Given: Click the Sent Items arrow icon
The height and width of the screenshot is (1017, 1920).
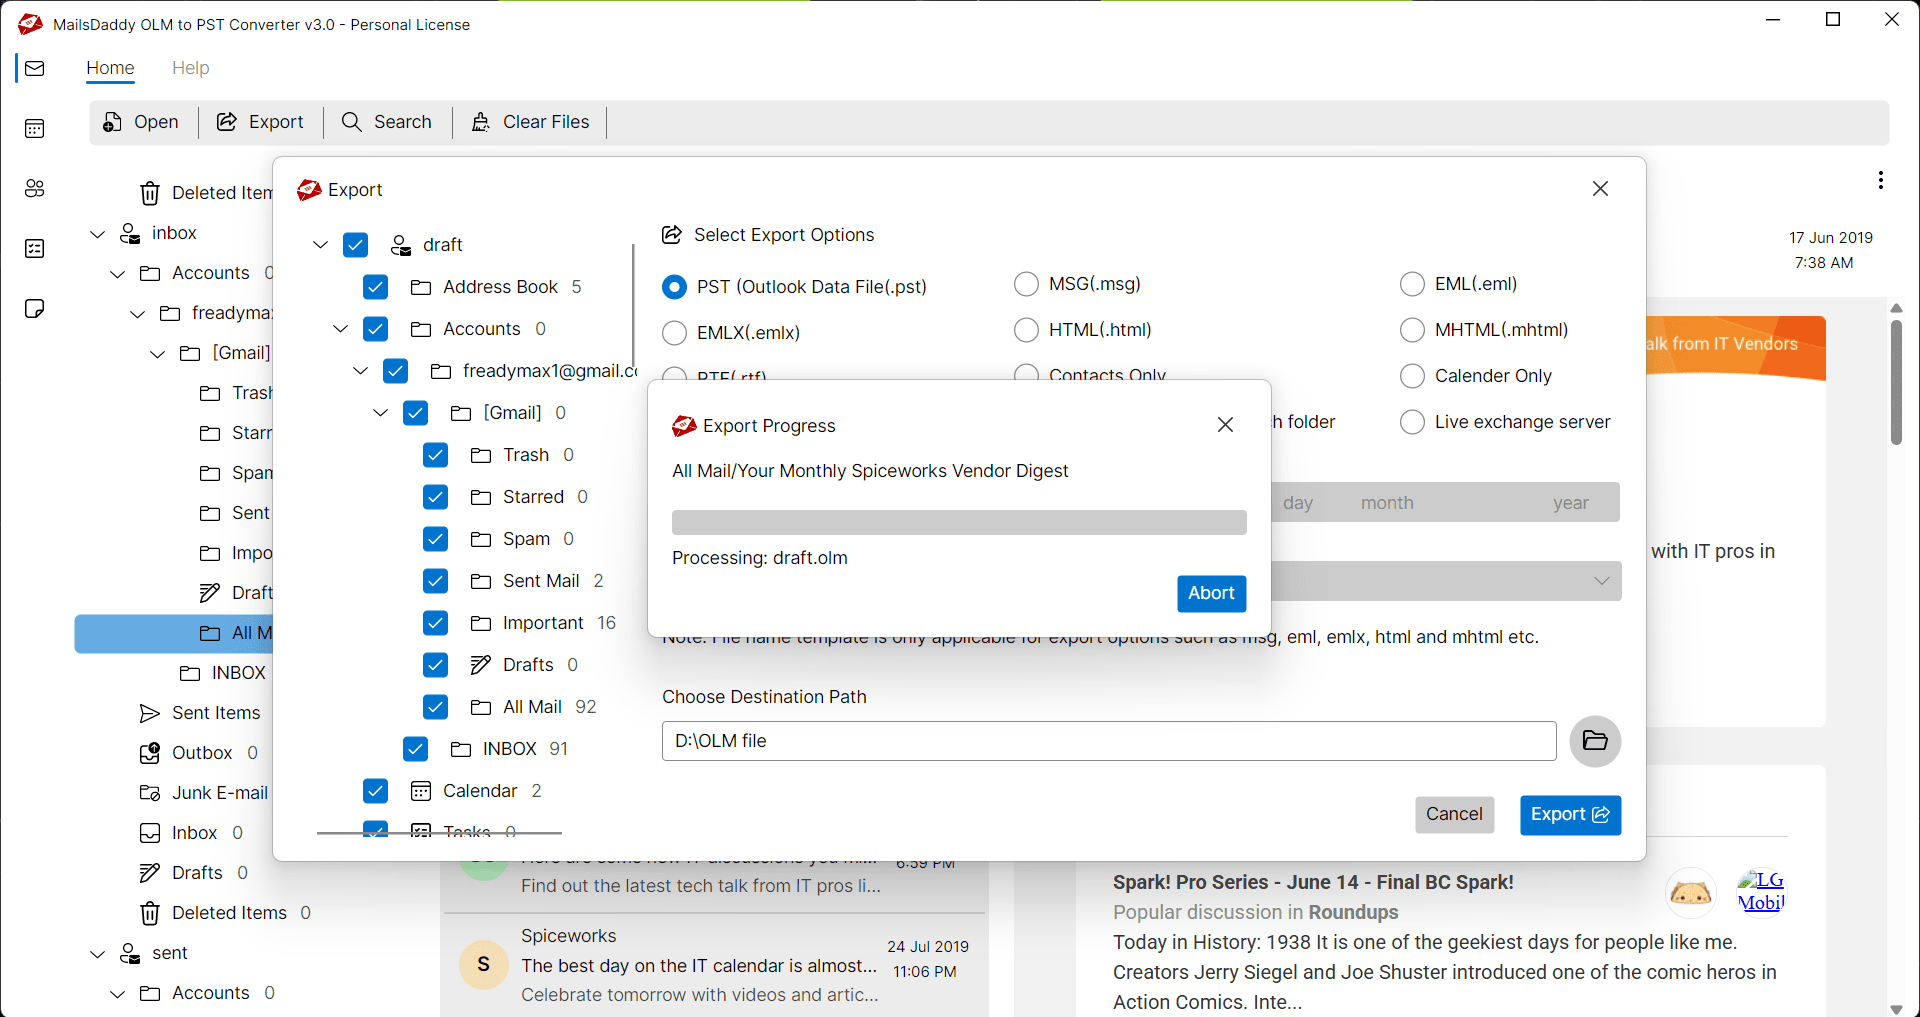Looking at the screenshot, I should pyautogui.click(x=150, y=713).
